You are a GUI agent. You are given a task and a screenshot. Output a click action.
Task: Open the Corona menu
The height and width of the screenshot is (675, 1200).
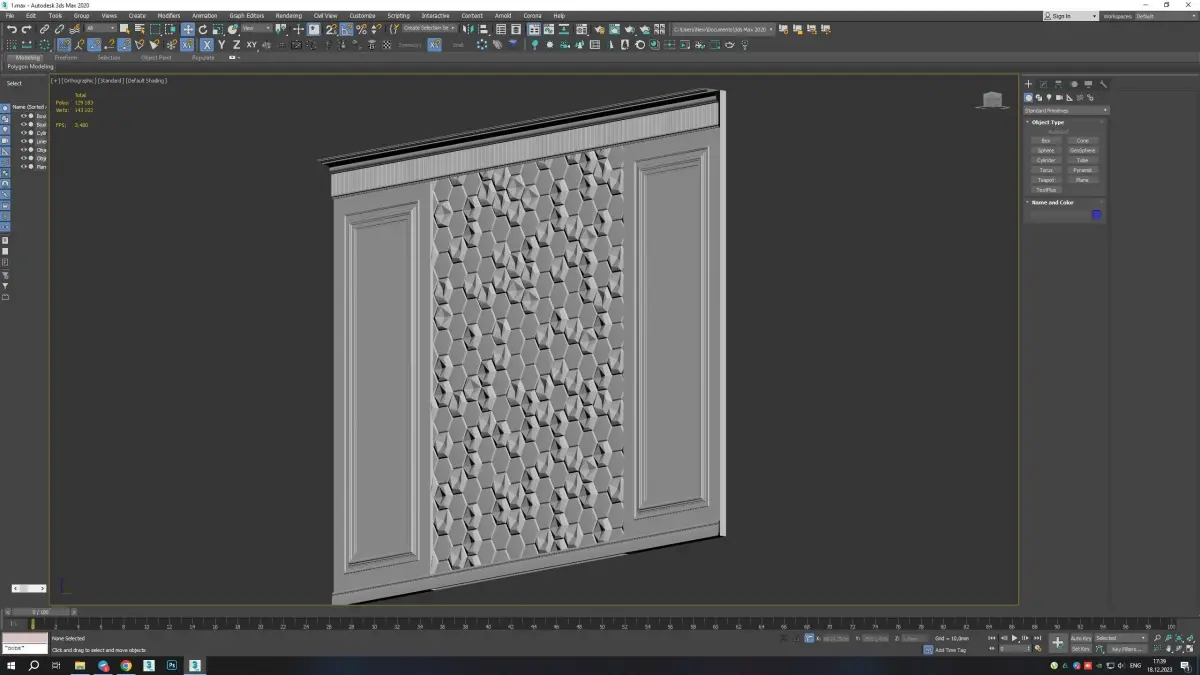(533, 16)
